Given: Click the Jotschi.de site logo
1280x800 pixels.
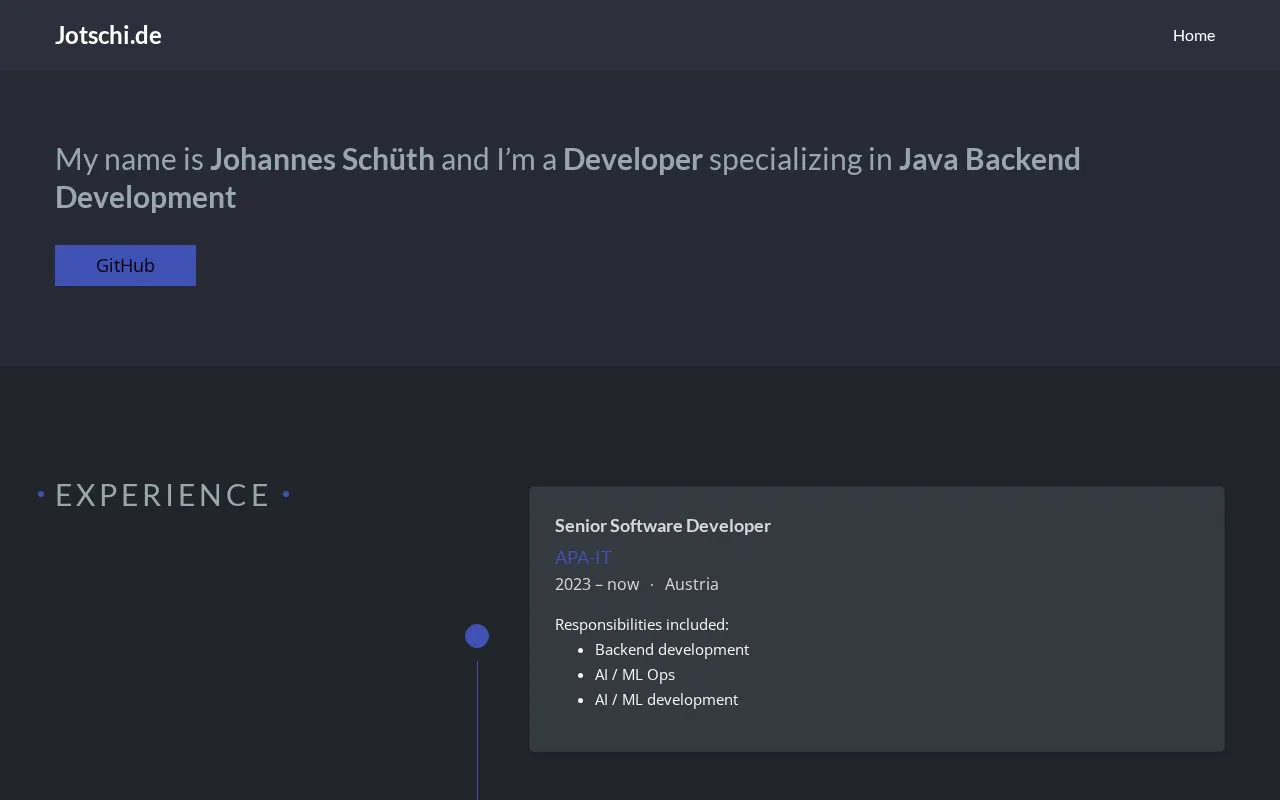Looking at the screenshot, I should click(108, 35).
